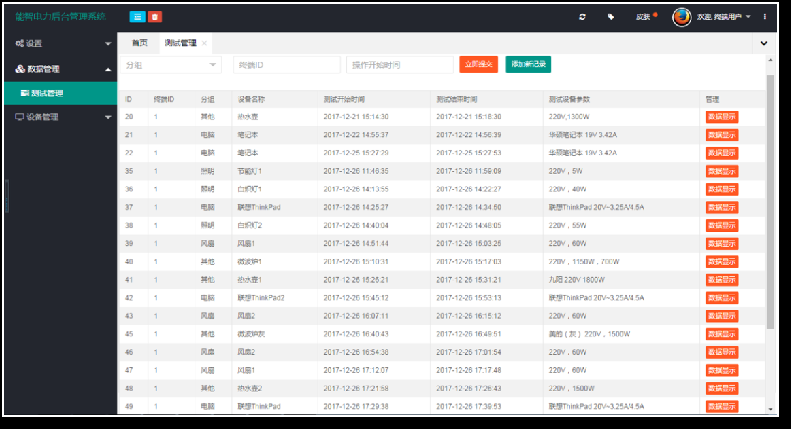Expand the 设置 sidebar arrow
This screenshot has width=791, height=429.
[108, 44]
